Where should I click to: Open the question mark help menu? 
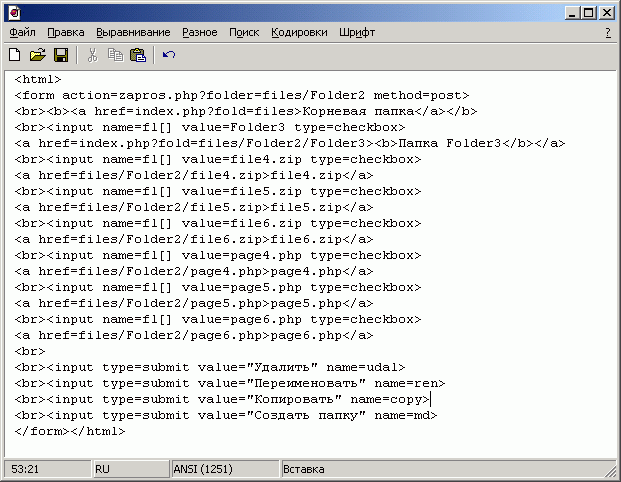(x=608, y=32)
